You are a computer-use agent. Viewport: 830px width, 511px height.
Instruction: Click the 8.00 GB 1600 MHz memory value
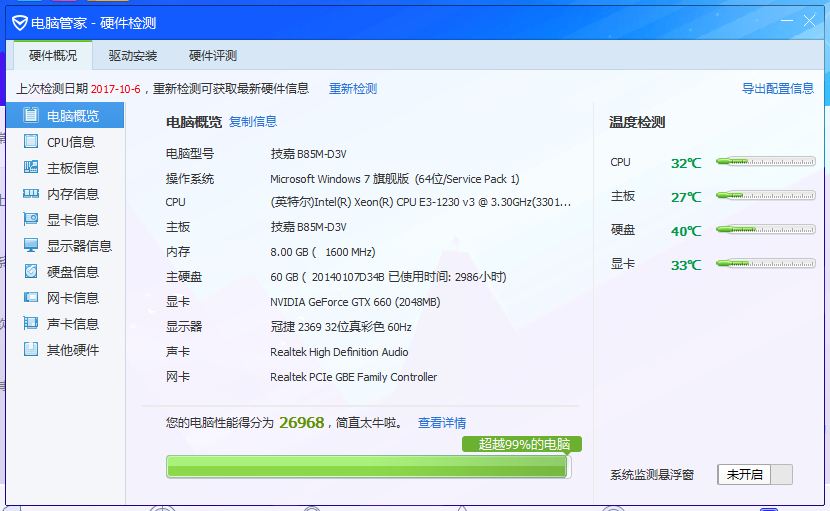pyautogui.click(x=322, y=252)
